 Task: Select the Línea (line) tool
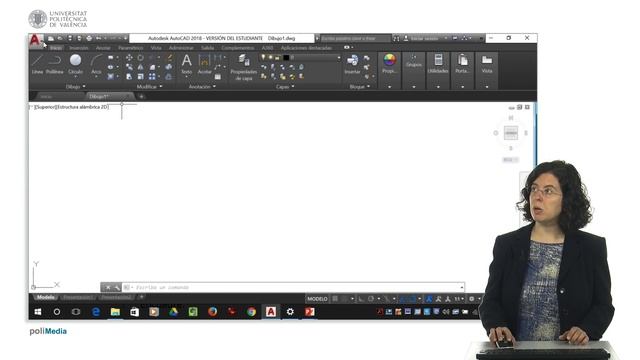point(37,64)
